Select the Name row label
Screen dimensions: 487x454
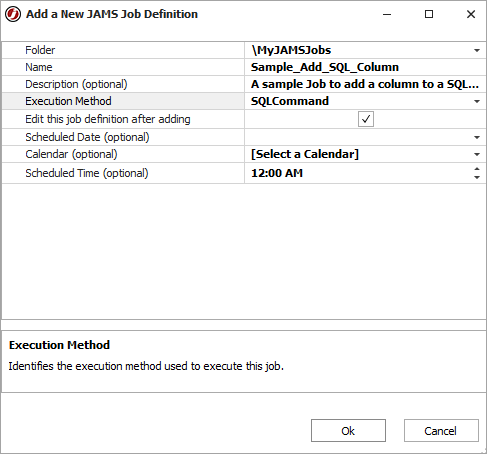click(39, 67)
